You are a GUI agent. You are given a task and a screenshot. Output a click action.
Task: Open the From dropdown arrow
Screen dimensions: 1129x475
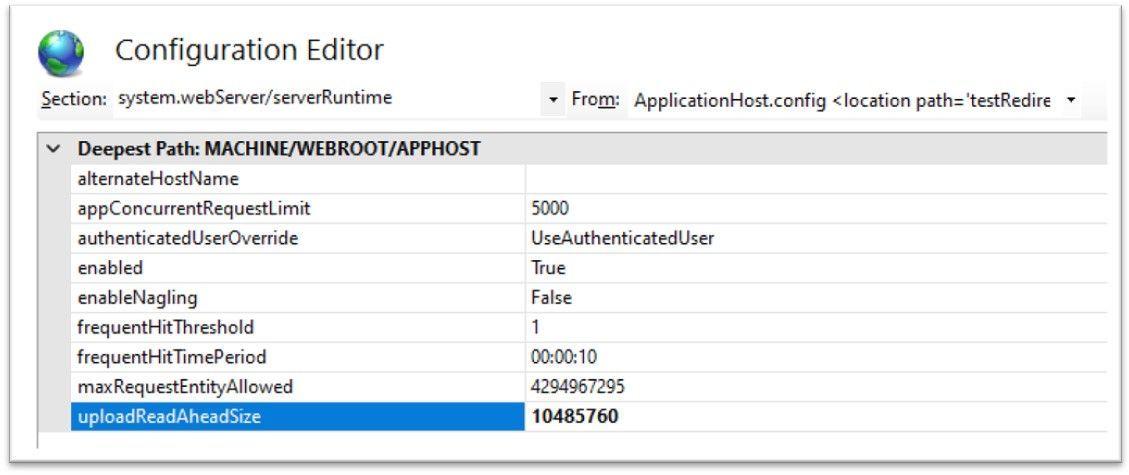coord(1071,100)
